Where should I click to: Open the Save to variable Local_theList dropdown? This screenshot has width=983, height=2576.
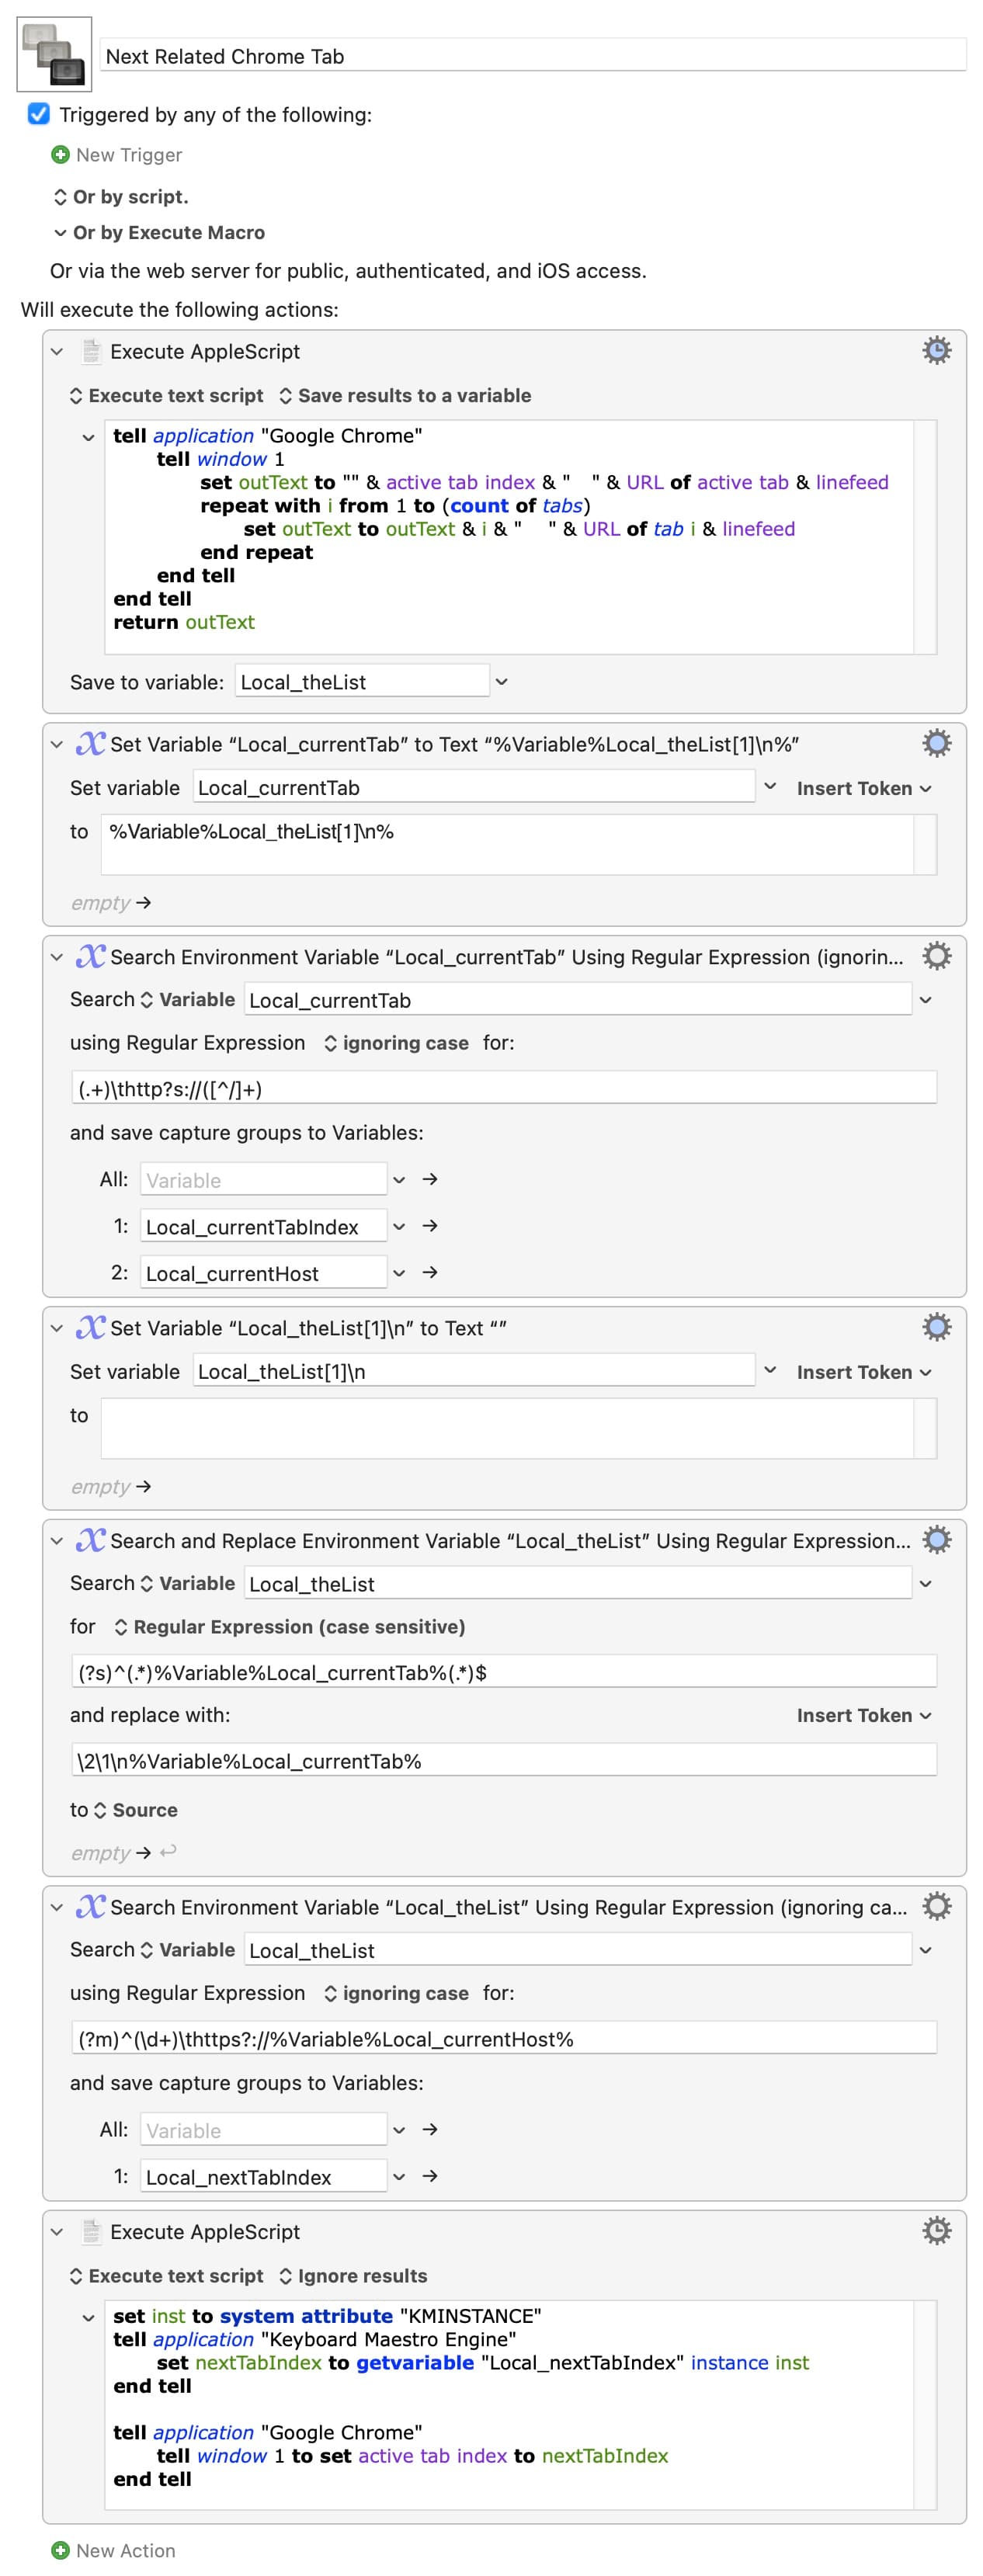(x=502, y=682)
